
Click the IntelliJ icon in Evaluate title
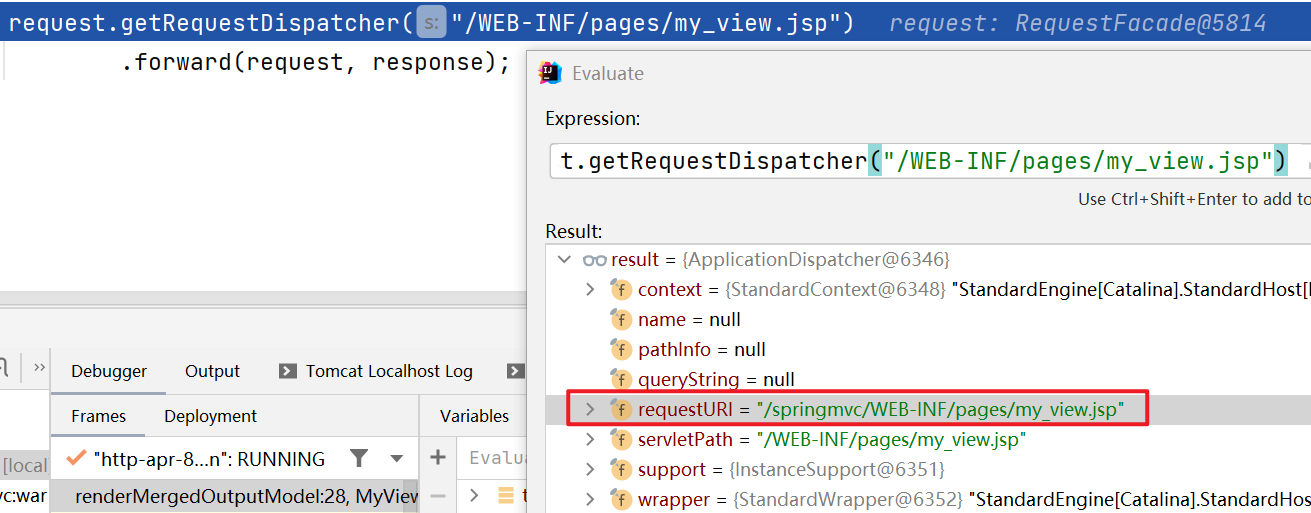pyautogui.click(x=550, y=73)
